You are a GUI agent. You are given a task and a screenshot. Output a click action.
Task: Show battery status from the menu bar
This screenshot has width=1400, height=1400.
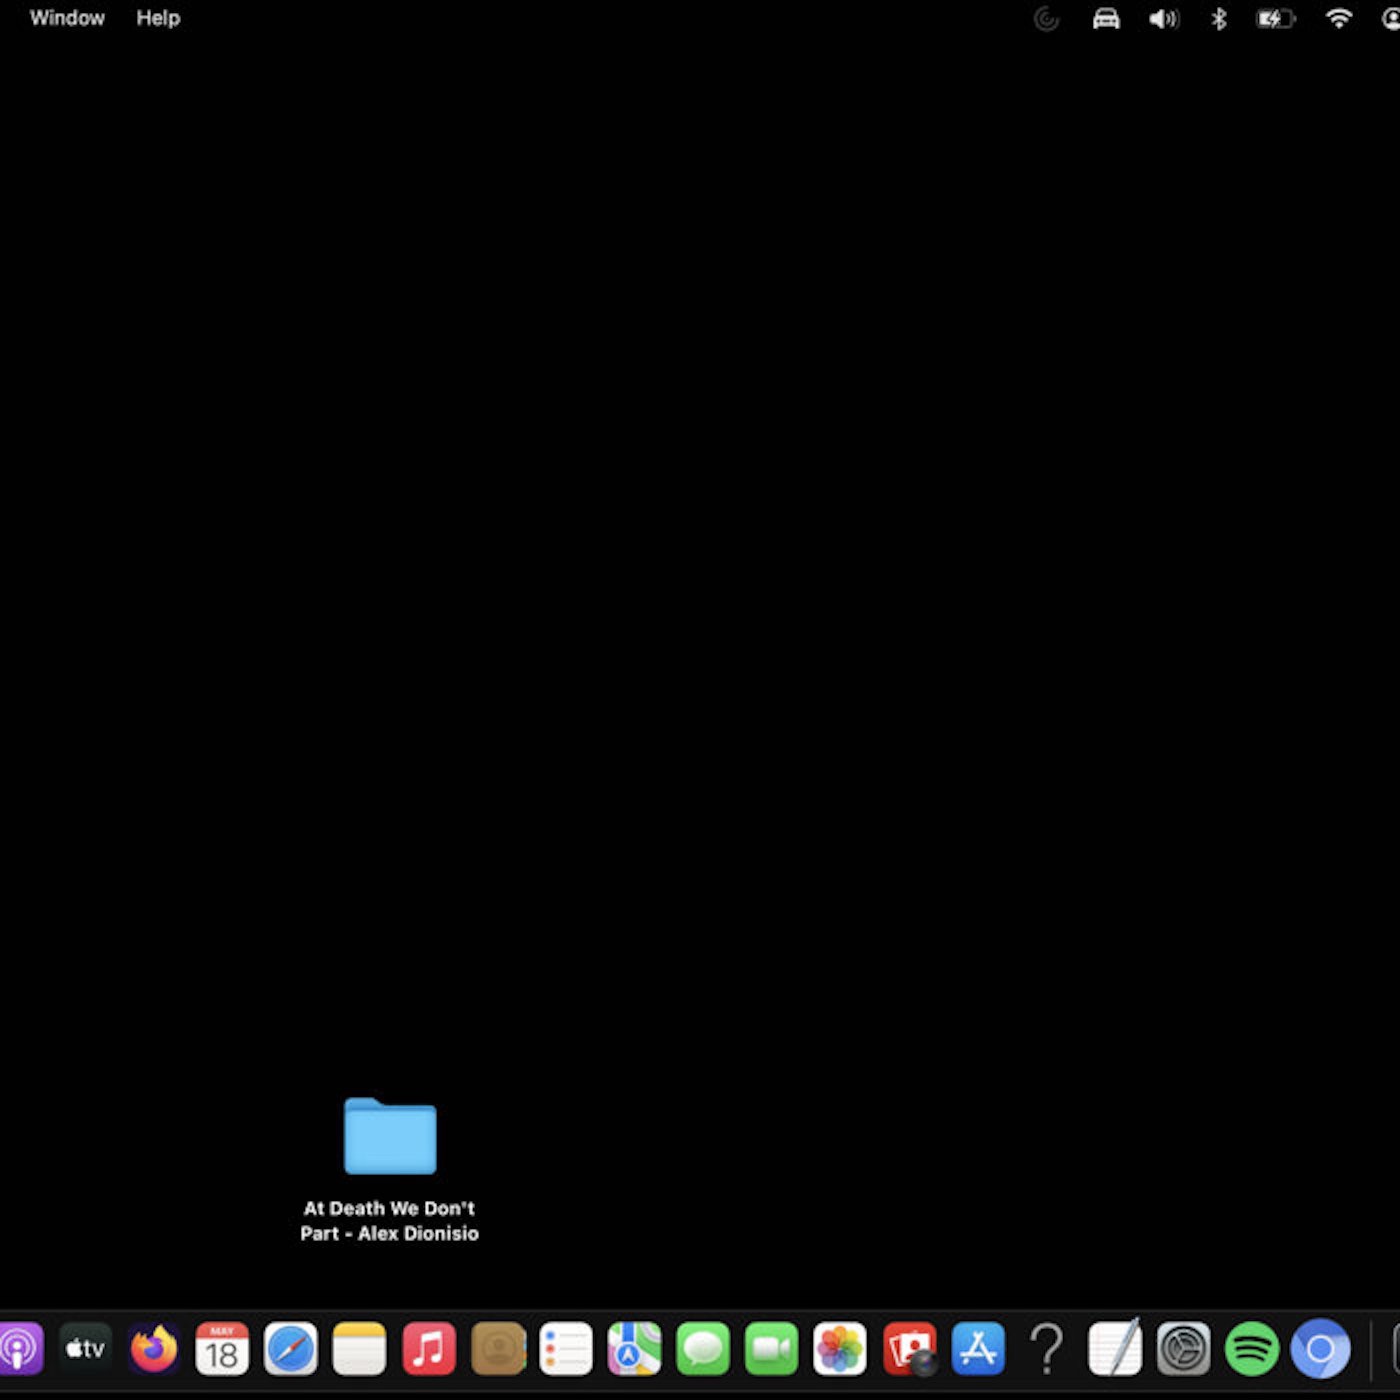(x=1275, y=18)
